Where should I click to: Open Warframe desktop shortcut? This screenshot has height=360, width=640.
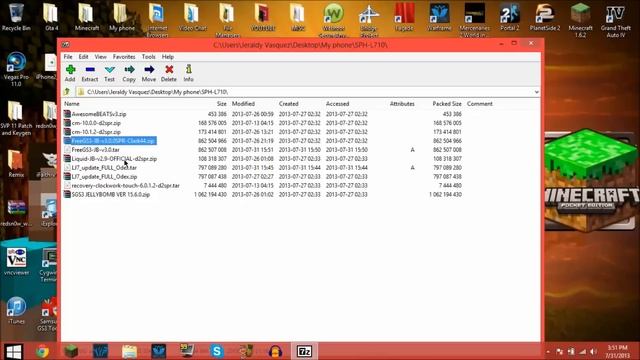[439, 17]
